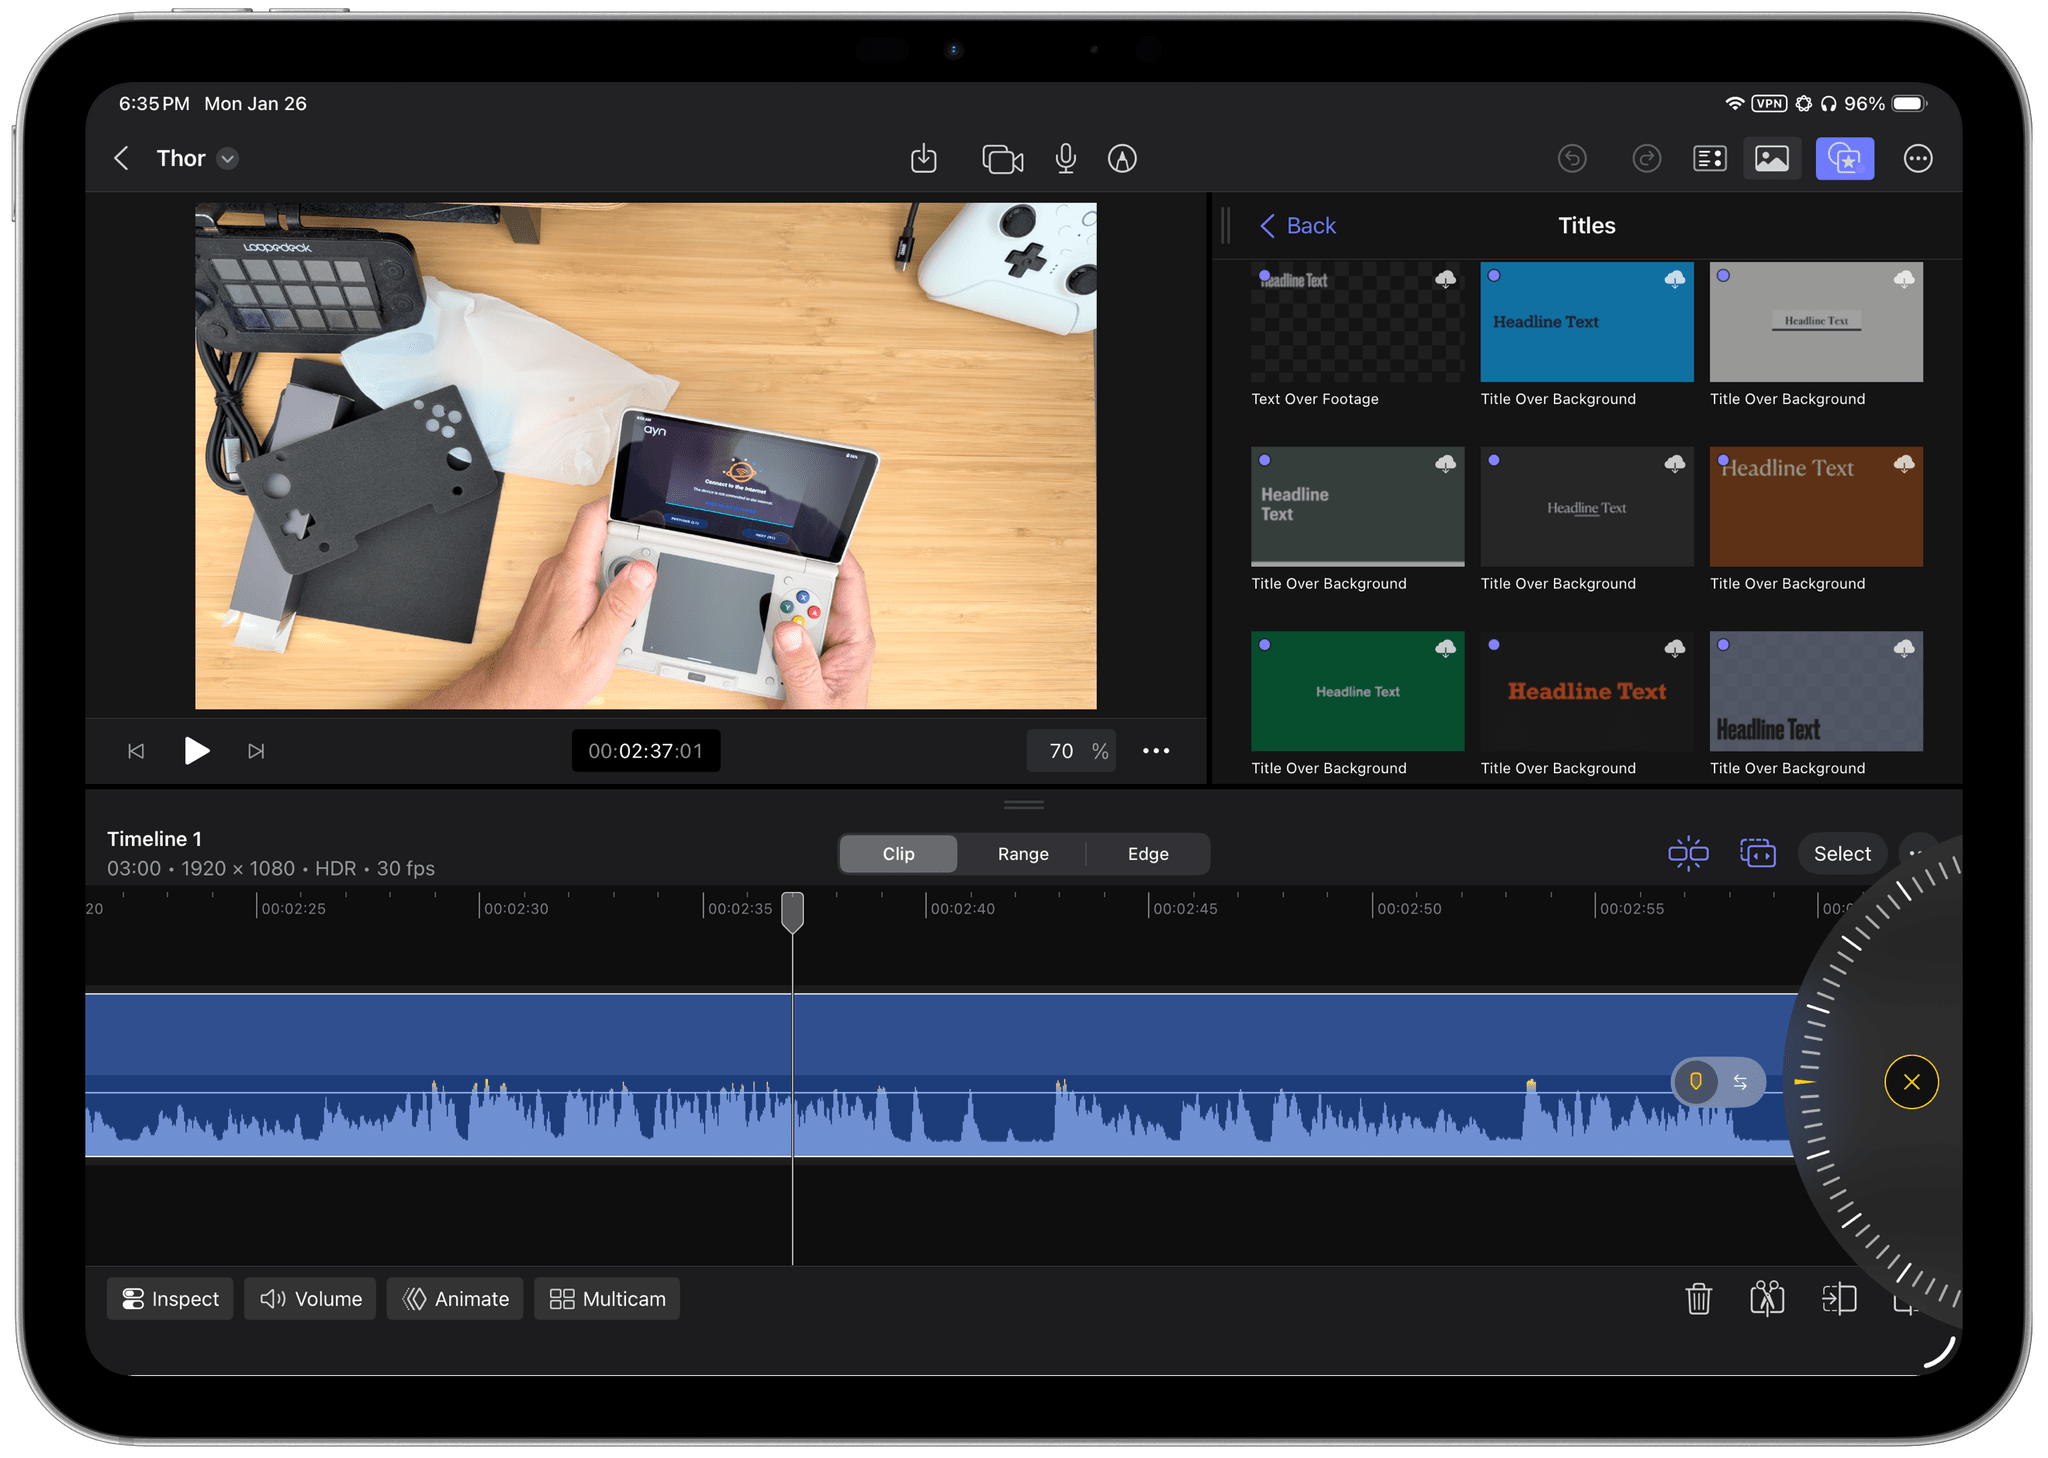Open the camera capture icon in the top toolbar
This screenshot has width=2048, height=1458.
coord(1001,158)
